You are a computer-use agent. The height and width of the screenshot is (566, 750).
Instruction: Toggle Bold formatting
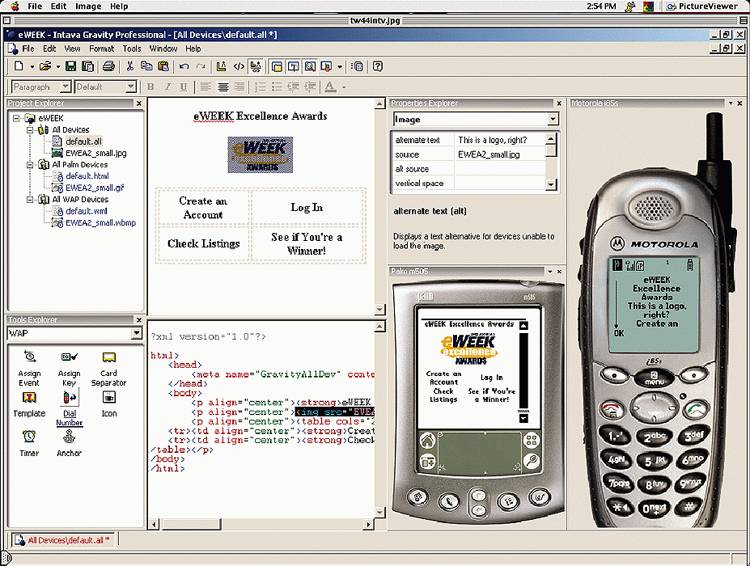[151, 87]
